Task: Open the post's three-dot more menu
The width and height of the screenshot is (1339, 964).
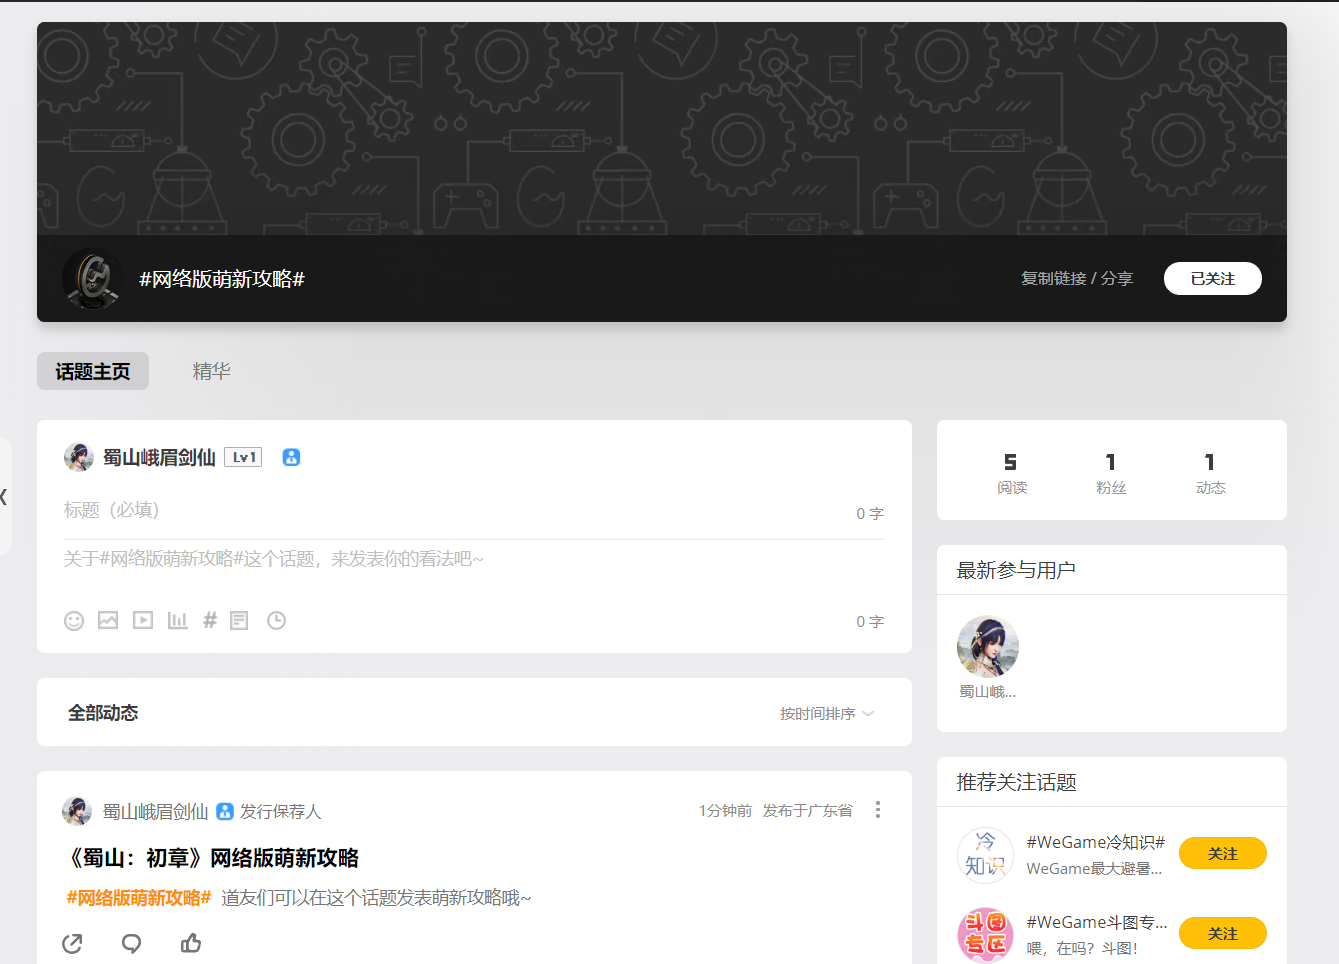Action: (x=877, y=810)
